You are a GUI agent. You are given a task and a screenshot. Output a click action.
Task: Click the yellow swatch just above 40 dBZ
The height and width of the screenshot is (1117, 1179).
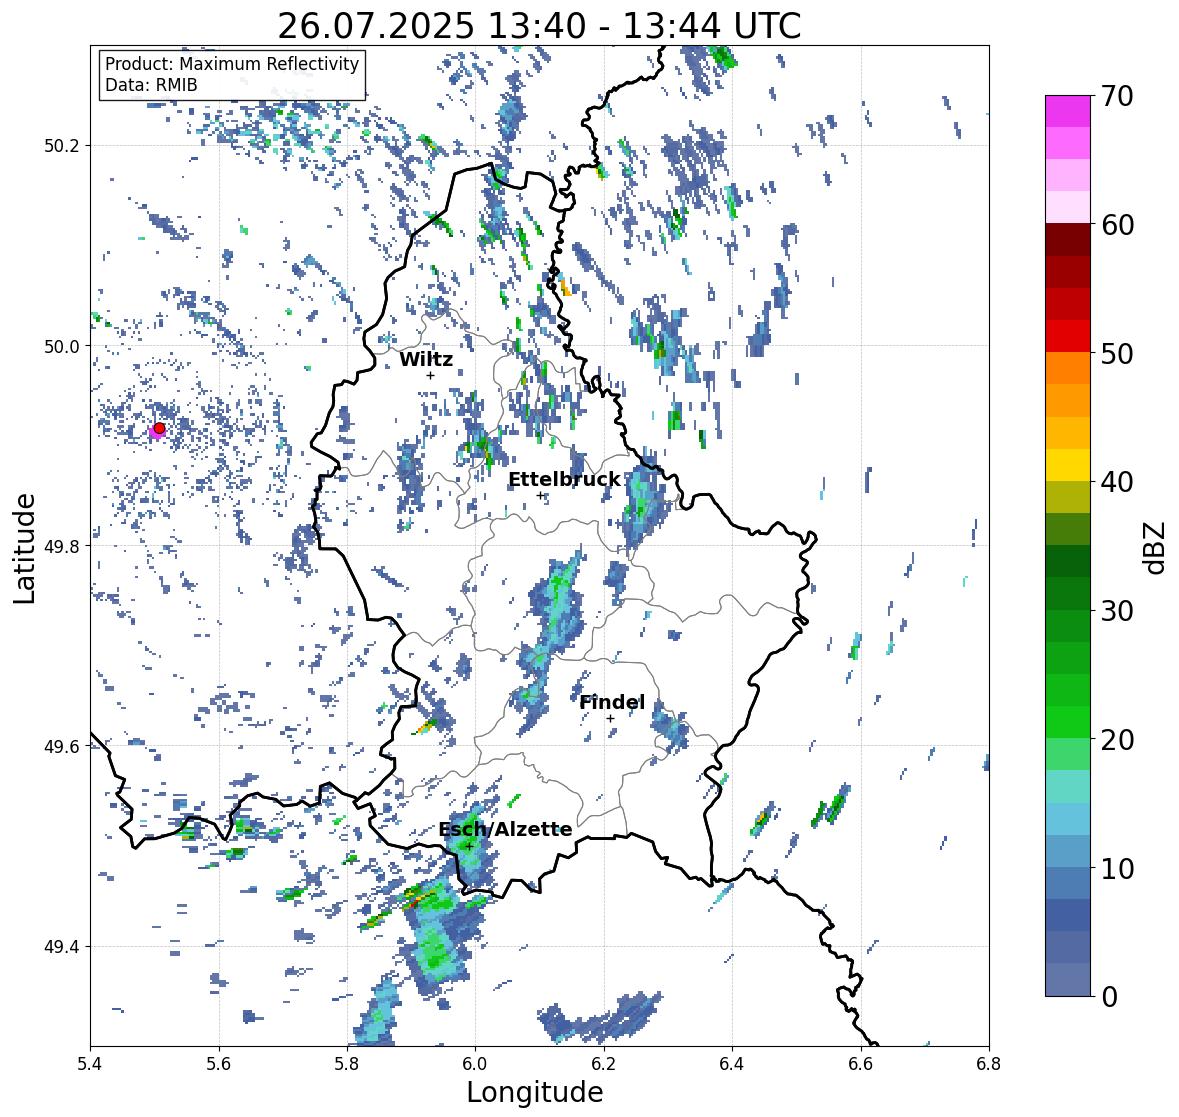coord(1068,465)
